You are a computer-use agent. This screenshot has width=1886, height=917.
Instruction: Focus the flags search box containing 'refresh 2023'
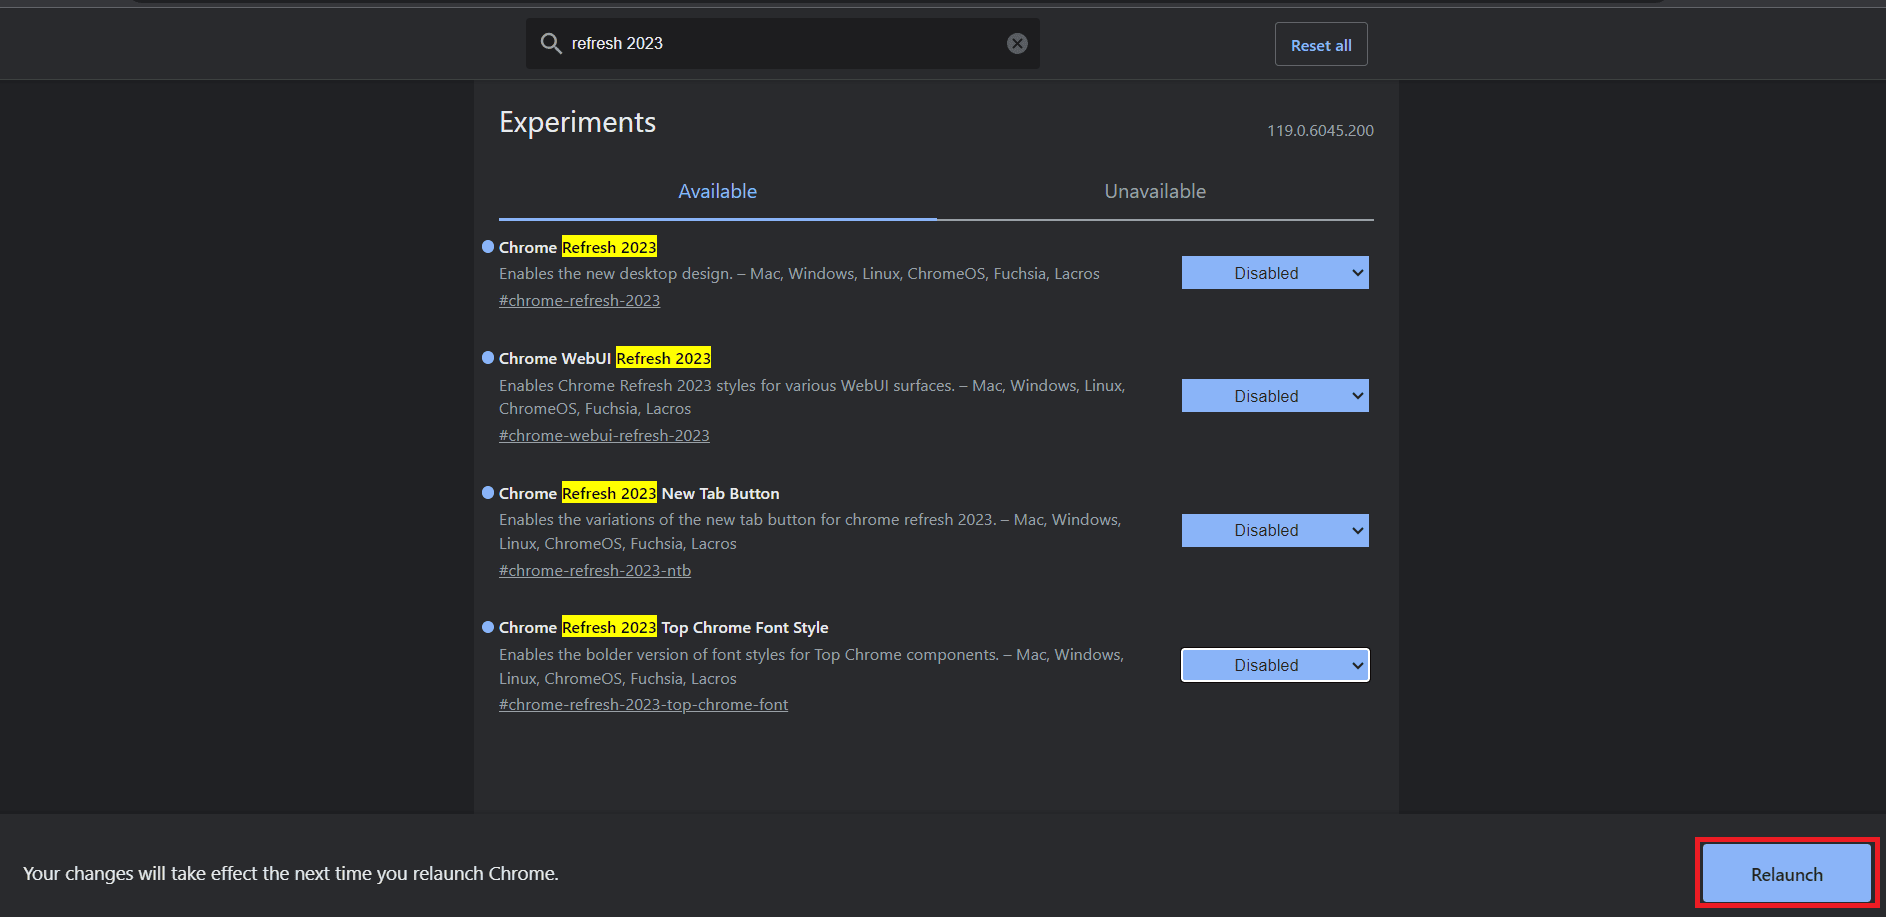click(783, 43)
